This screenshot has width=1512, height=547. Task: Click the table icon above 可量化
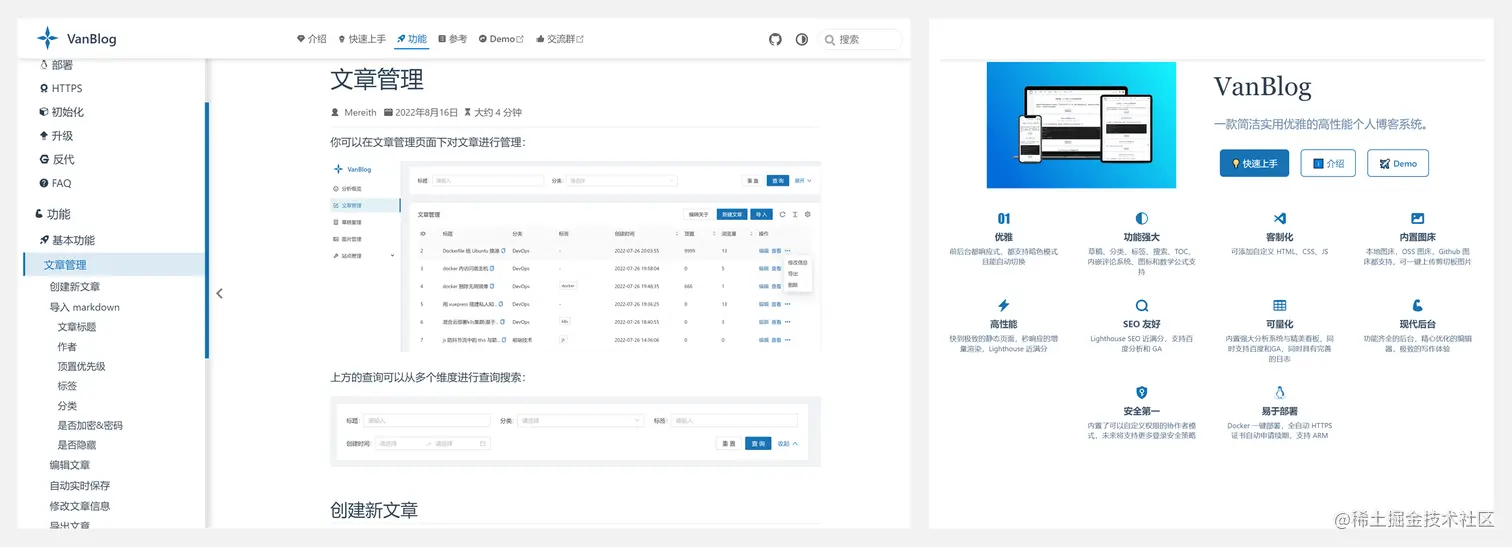1279,305
